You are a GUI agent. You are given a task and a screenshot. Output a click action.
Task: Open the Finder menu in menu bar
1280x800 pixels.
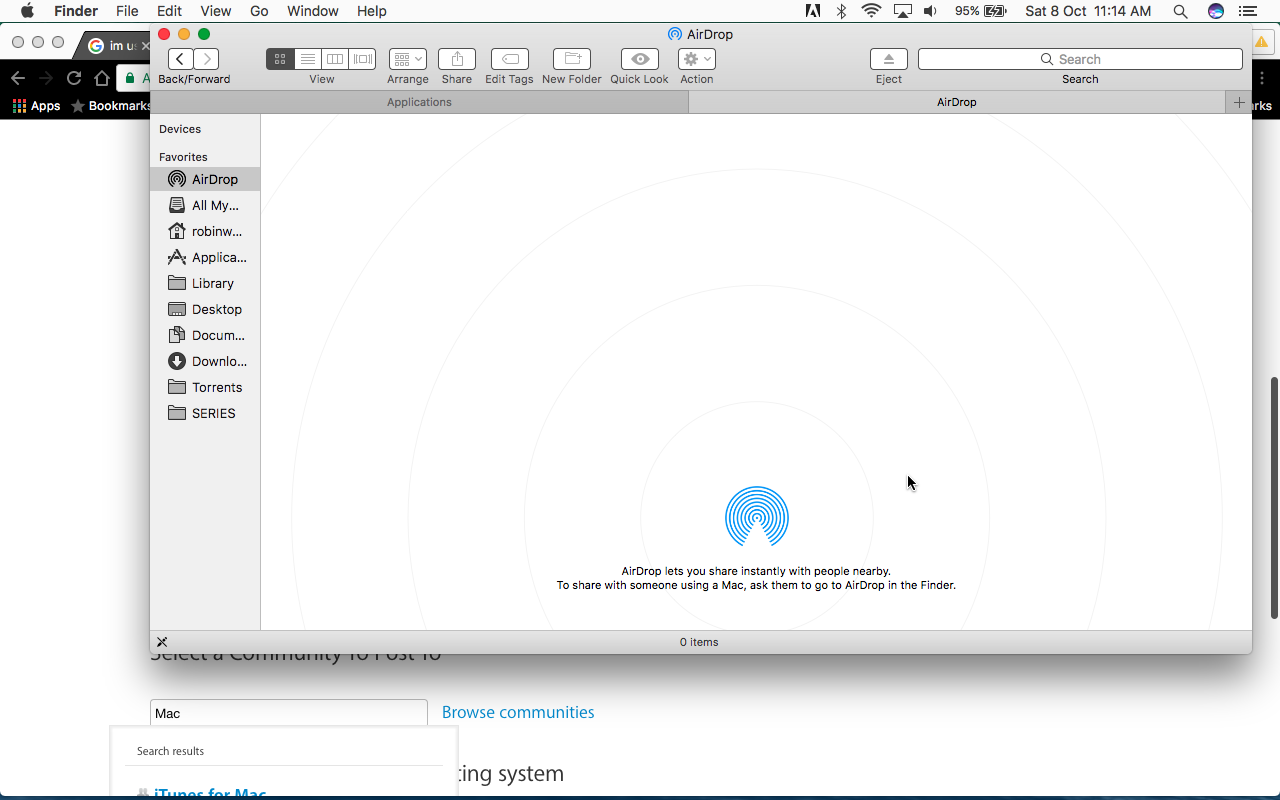(76, 11)
